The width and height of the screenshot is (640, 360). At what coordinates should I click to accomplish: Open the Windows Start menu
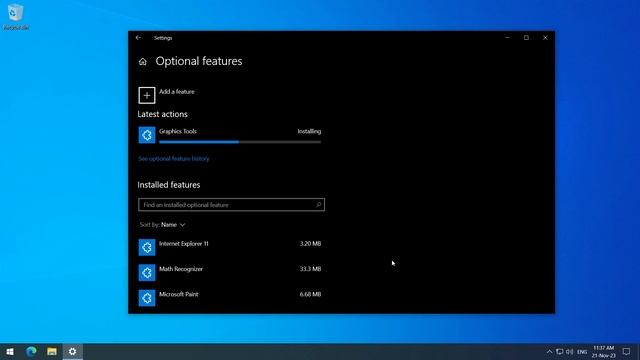[x=10, y=351]
